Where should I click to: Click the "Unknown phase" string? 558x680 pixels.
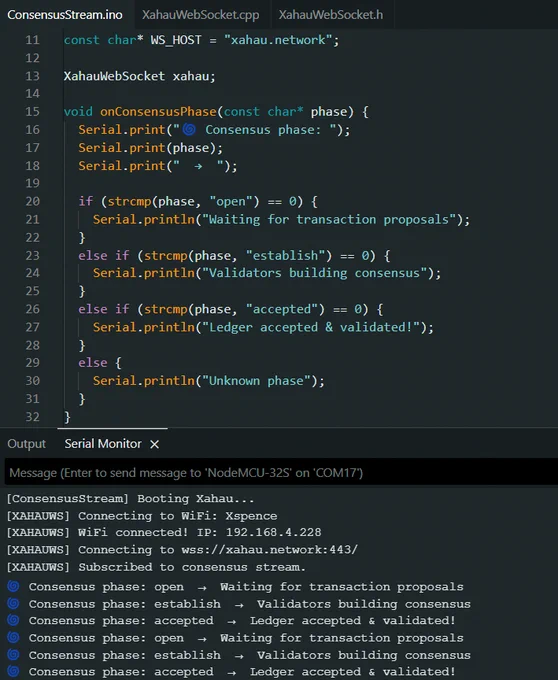click(x=256, y=381)
